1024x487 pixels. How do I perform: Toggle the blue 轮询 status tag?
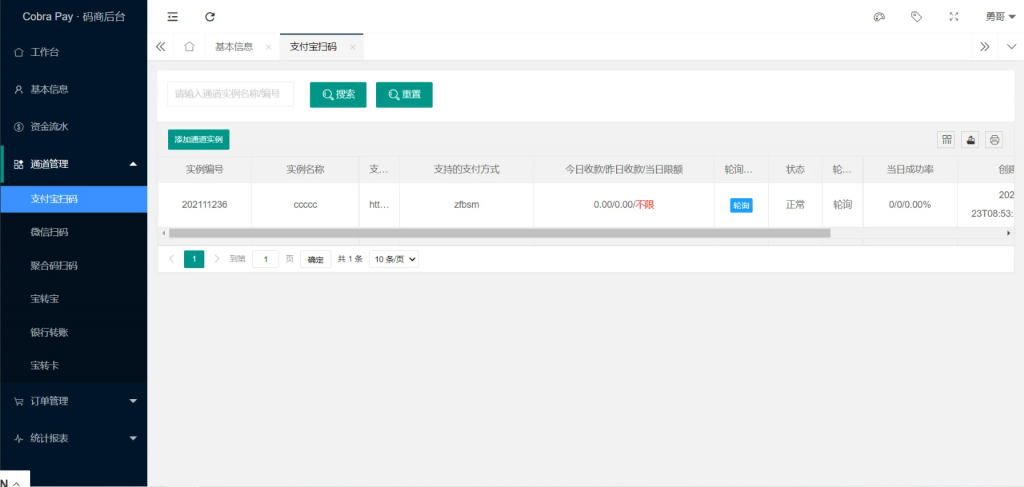tap(741, 205)
